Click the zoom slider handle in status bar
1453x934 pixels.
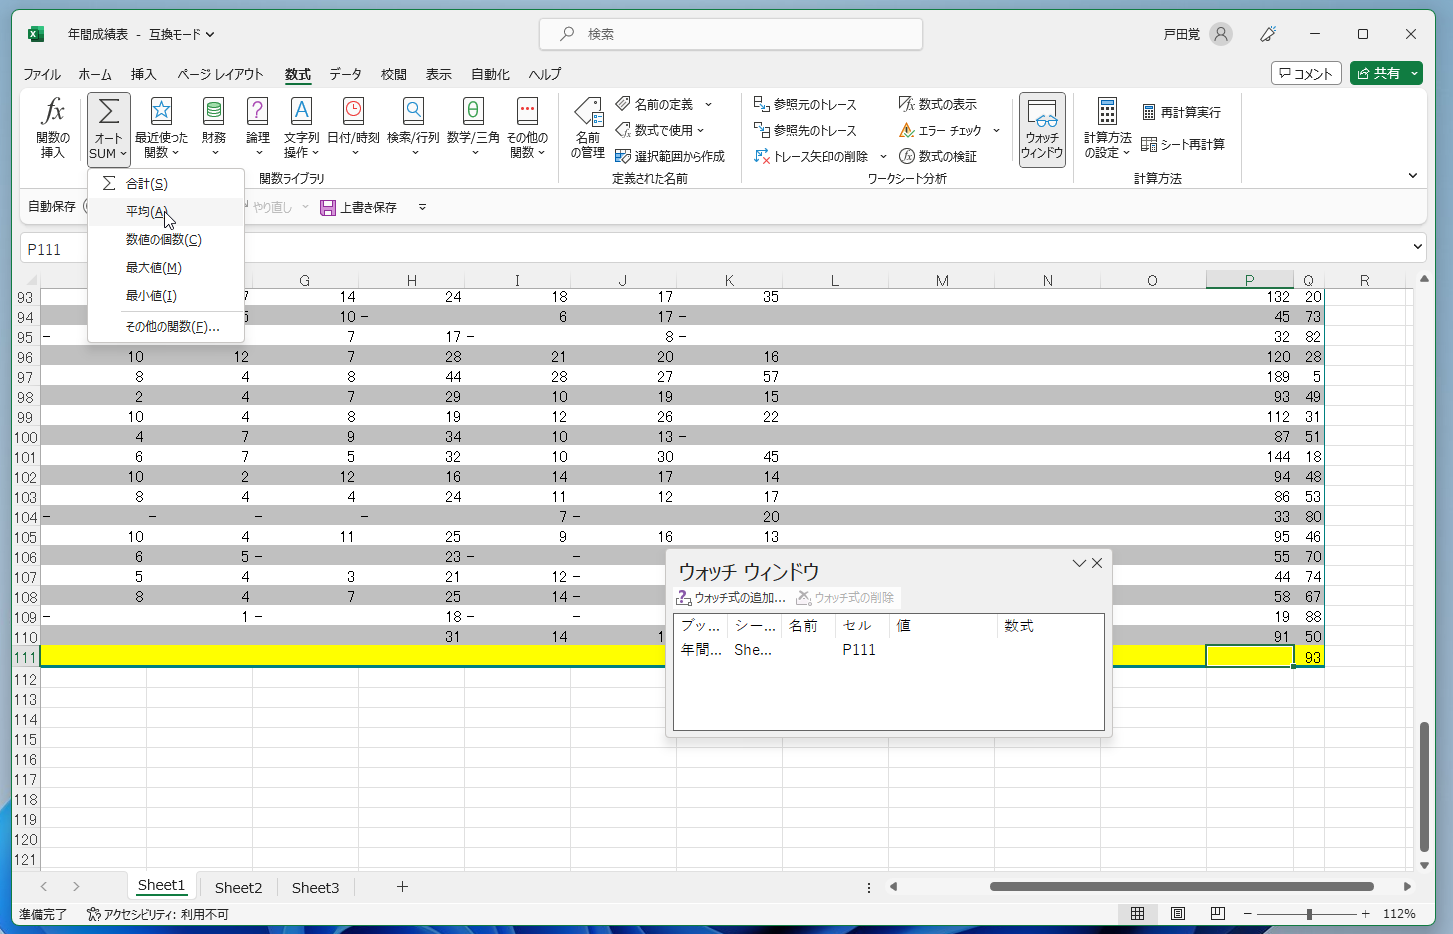tap(1309, 914)
